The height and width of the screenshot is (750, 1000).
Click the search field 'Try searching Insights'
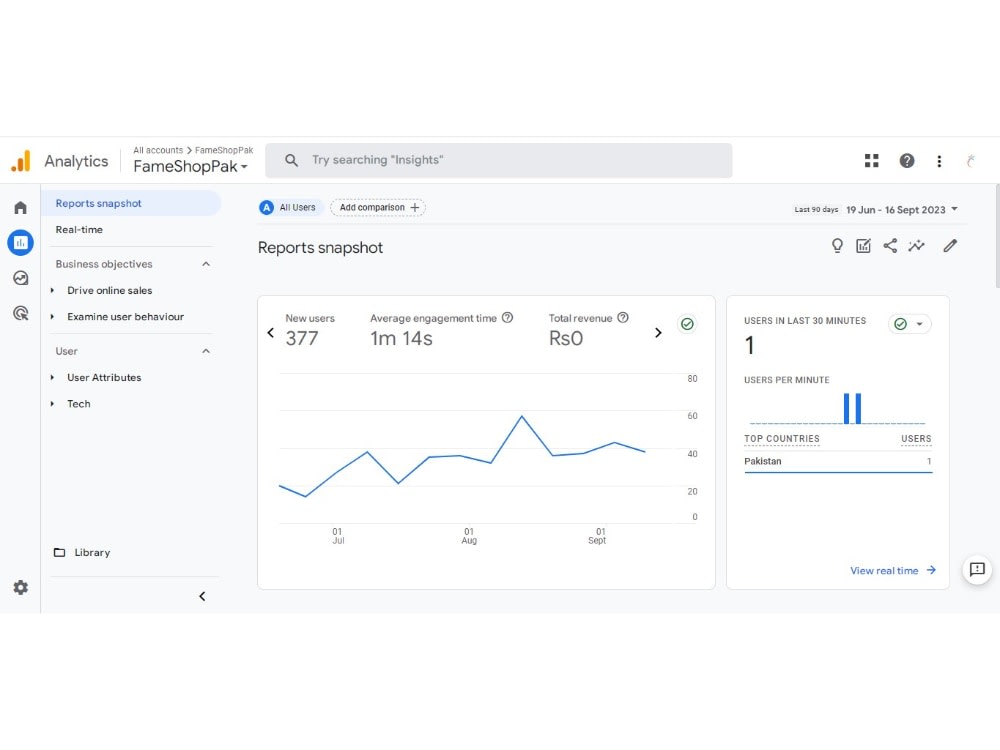[499, 160]
